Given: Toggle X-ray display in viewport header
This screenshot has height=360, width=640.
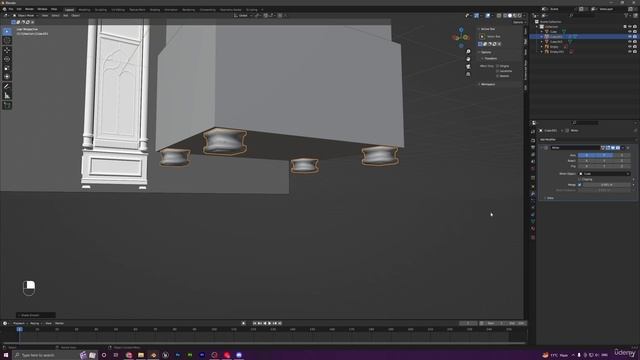Looking at the screenshot, I should (x=499, y=16).
